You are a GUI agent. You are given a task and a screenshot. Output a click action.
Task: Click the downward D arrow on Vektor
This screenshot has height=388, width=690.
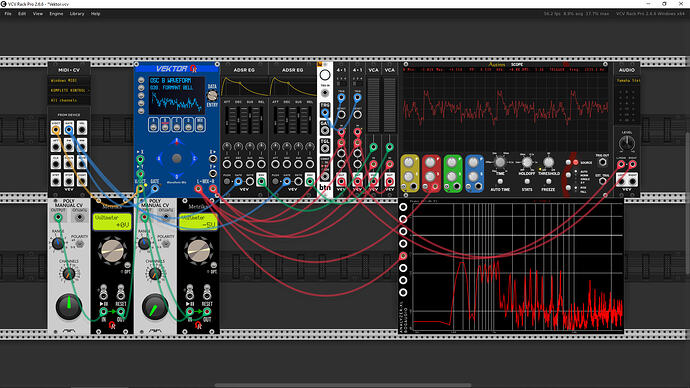(x=176, y=176)
